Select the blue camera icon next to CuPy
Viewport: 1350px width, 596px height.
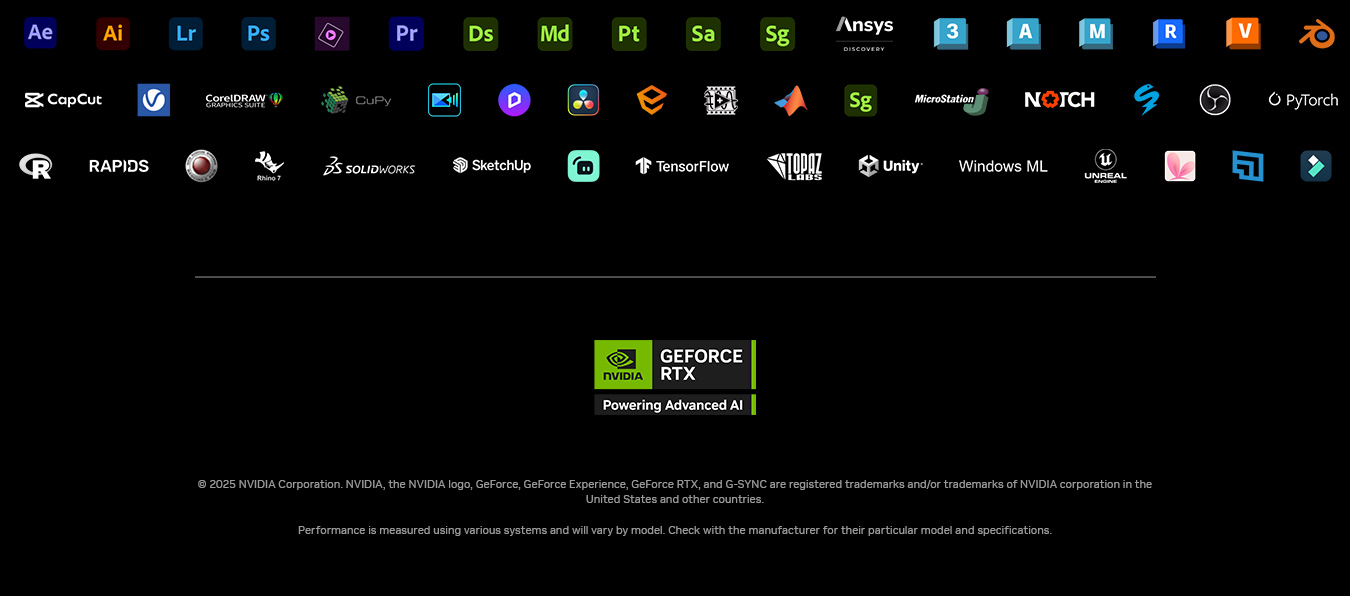coord(444,100)
